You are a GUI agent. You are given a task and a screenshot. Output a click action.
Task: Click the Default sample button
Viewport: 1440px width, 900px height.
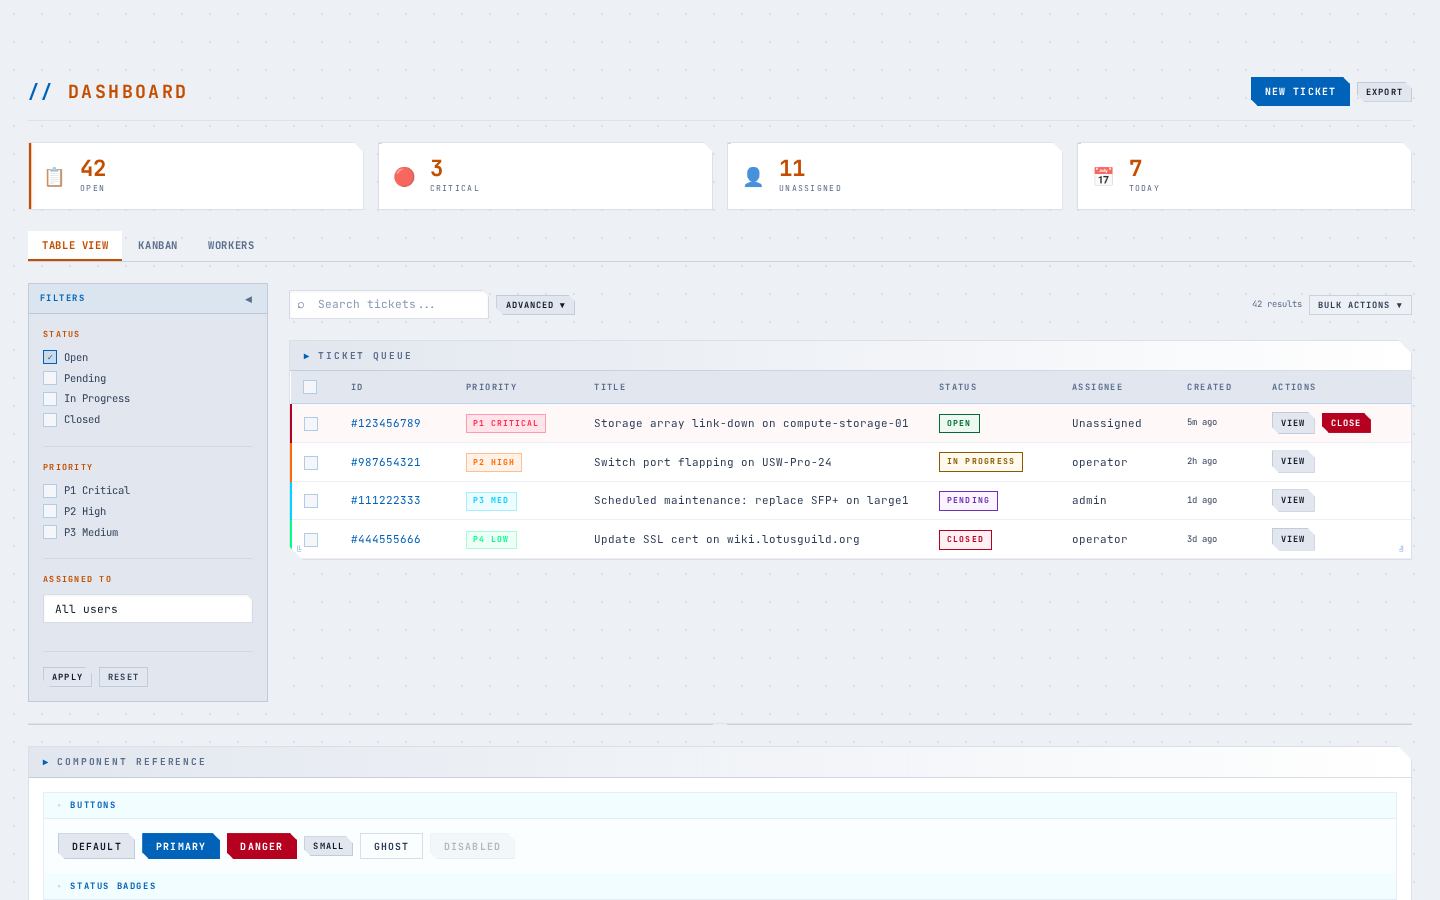[96, 846]
